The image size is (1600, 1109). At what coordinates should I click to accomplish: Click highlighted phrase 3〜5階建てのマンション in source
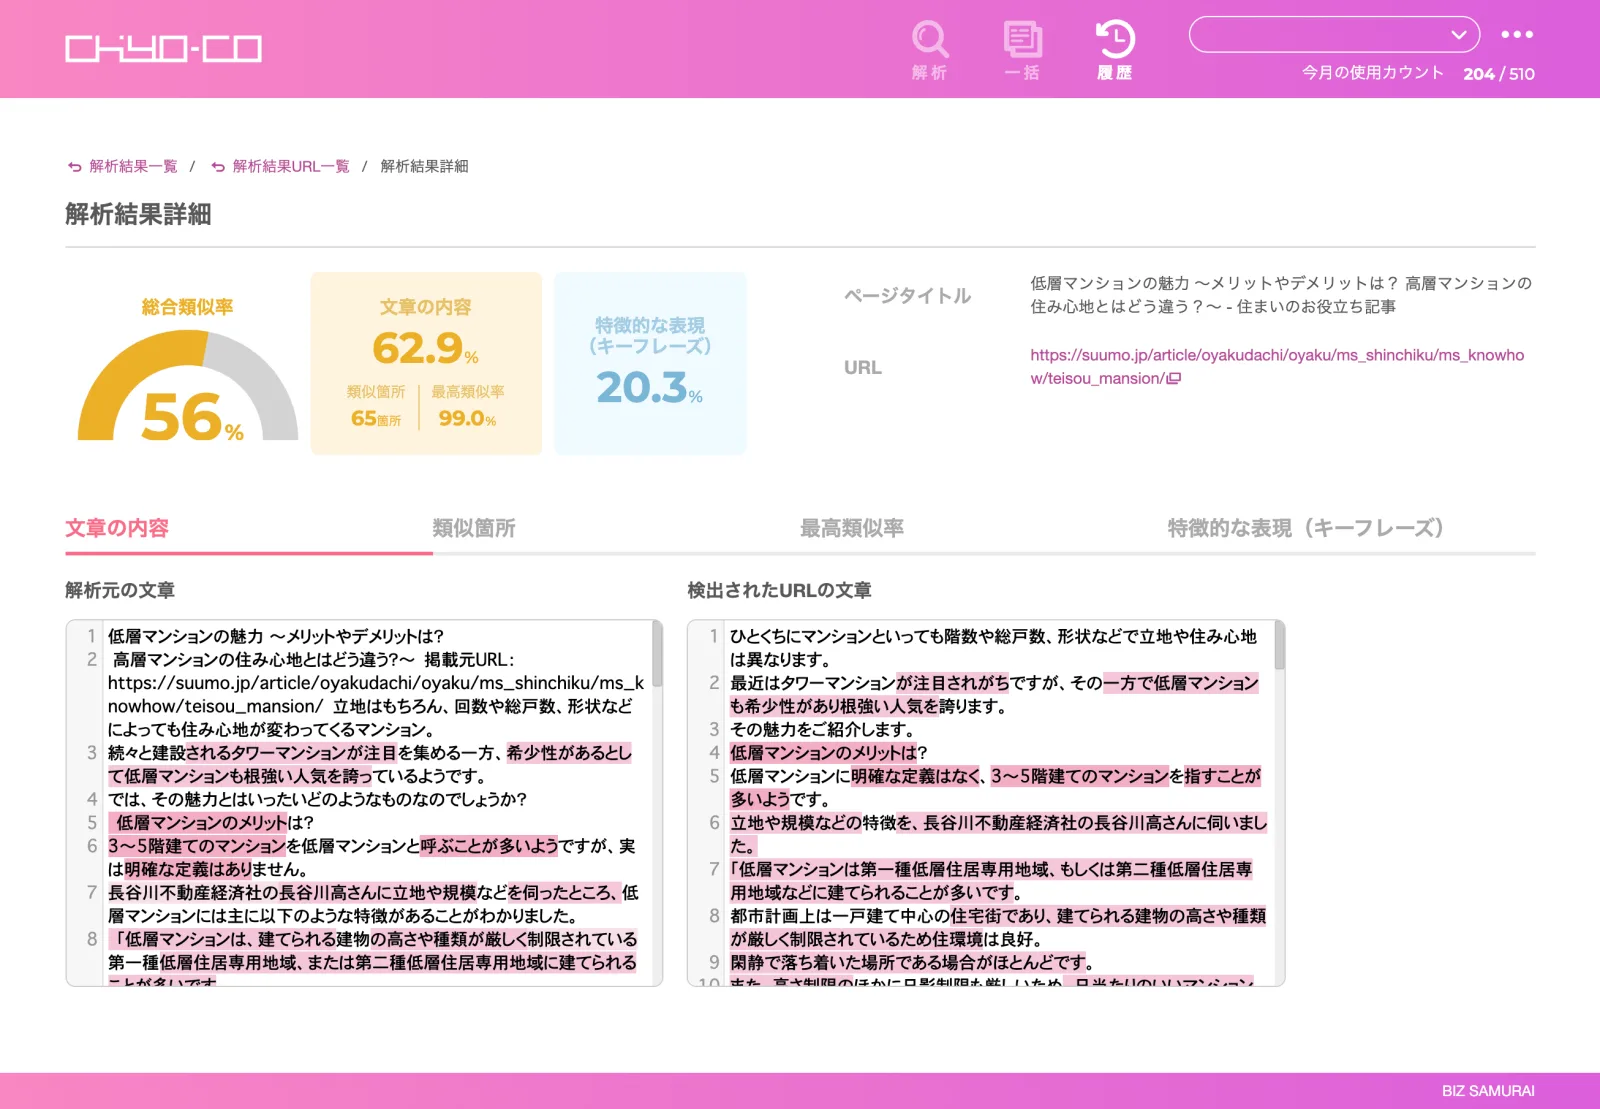tap(197, 846)
